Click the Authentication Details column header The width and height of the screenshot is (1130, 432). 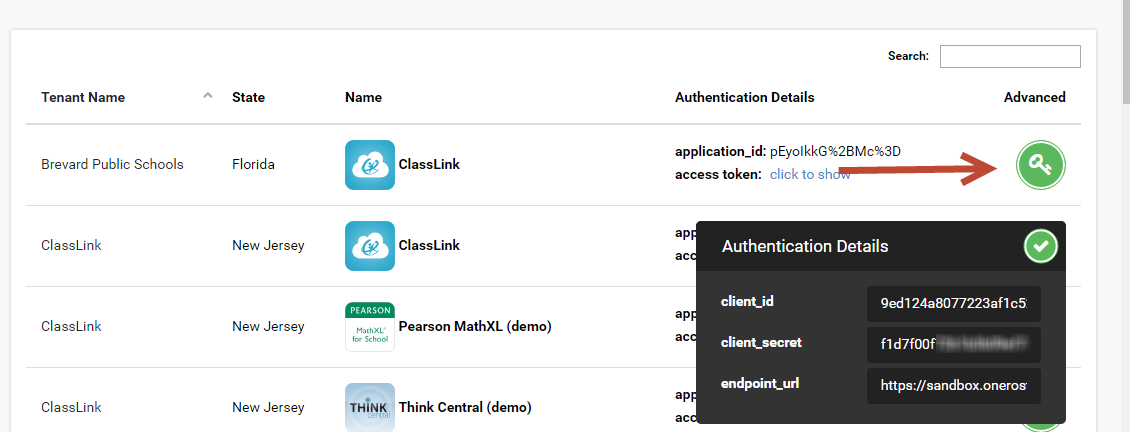pyautogui.click(x=744, y=97)
